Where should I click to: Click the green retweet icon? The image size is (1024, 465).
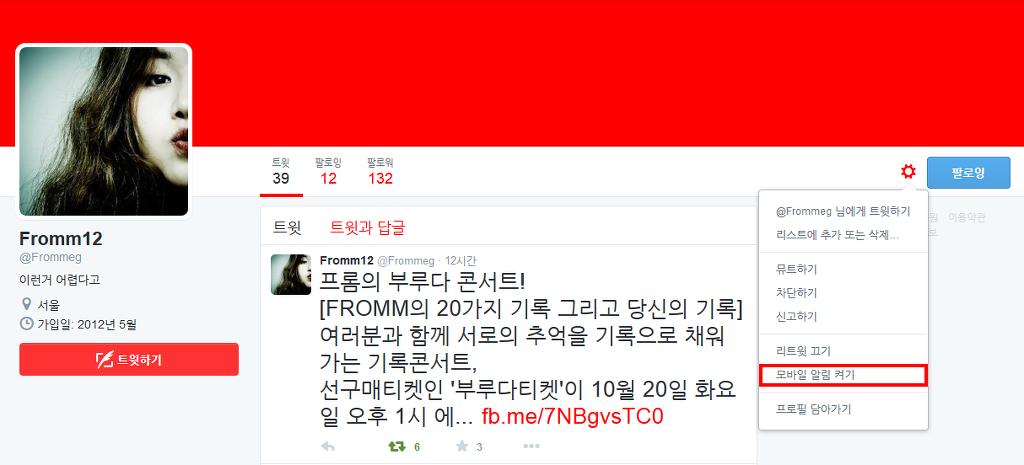pos(396,447)
